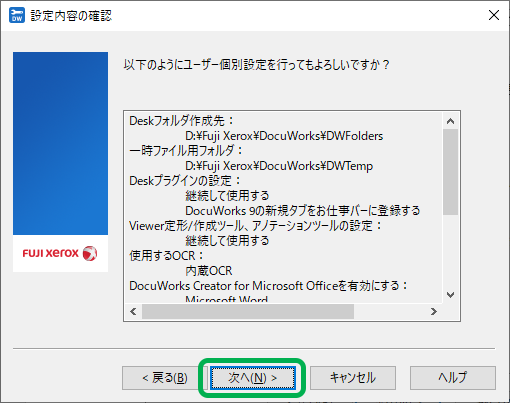The image size is (510, 403).
Task: Select the line 使用するOCR:
Action: (x=166, y=256)
